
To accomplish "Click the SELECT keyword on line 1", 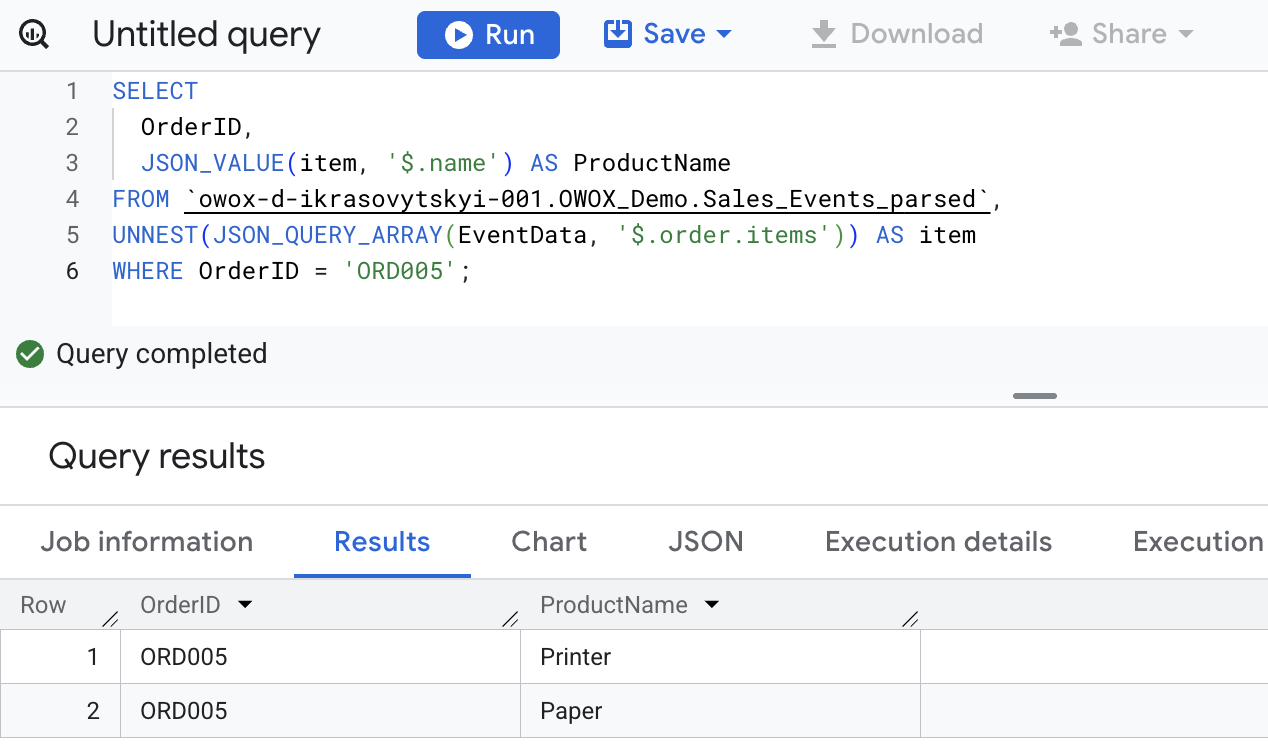I will point(155,91).
